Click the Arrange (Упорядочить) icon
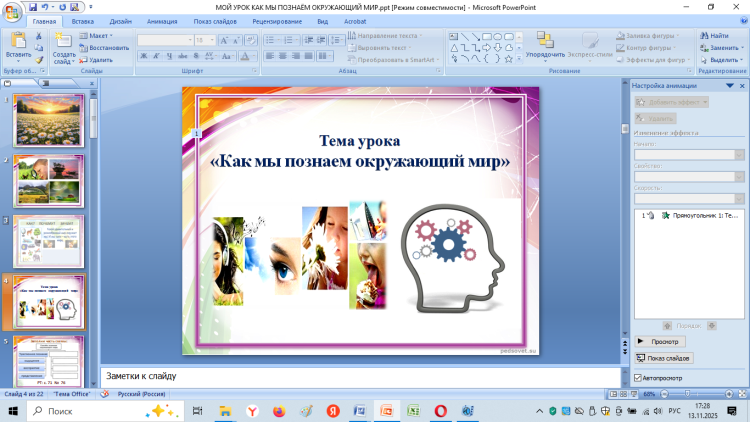This screenshot has width=750, height=422. point(545,40)
